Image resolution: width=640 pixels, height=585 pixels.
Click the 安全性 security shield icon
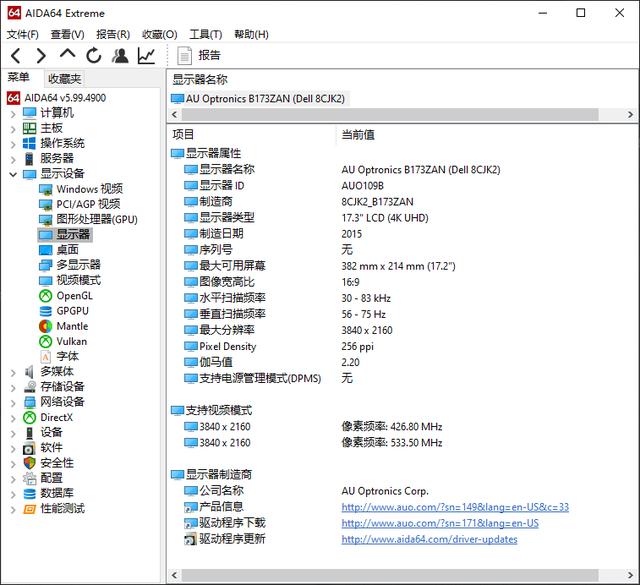pyautogui.click(x=29, y=463)
